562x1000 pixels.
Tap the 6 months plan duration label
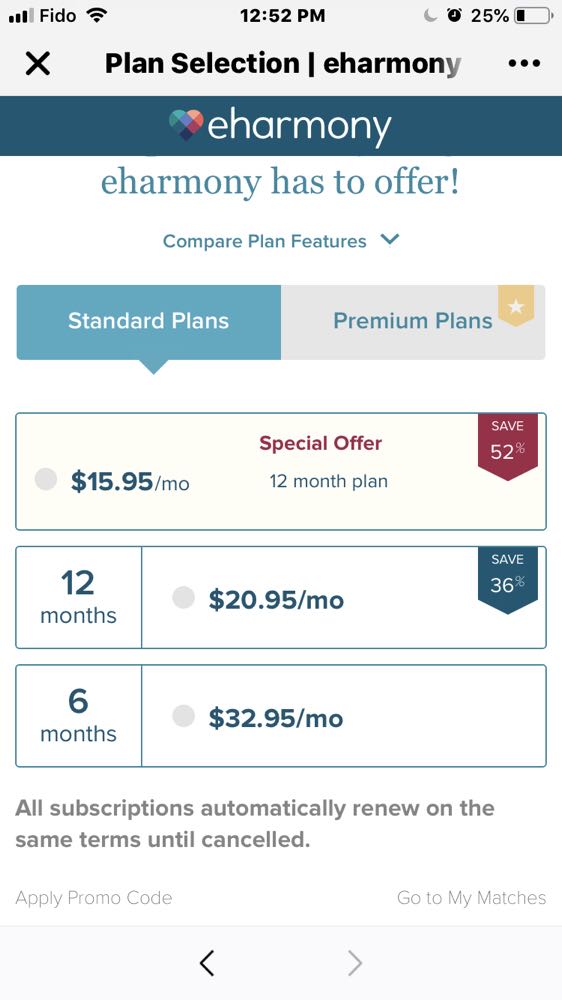78,716
